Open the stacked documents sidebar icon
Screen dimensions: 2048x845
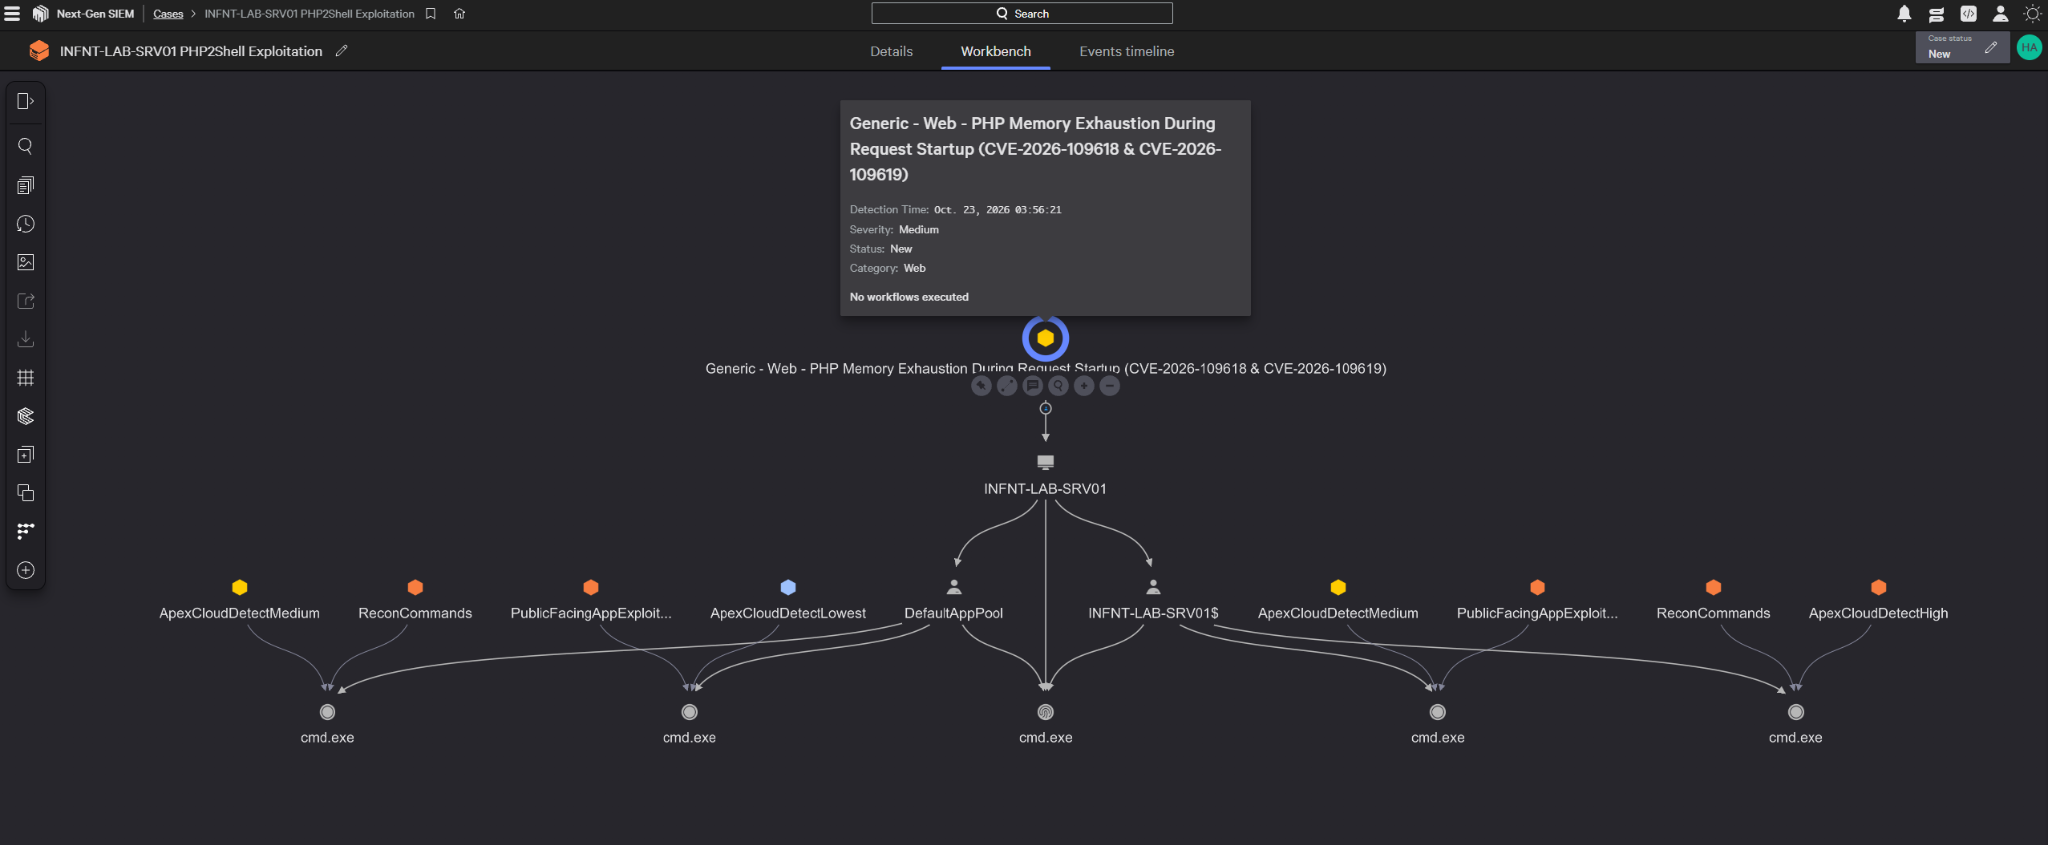click(26, 185)
